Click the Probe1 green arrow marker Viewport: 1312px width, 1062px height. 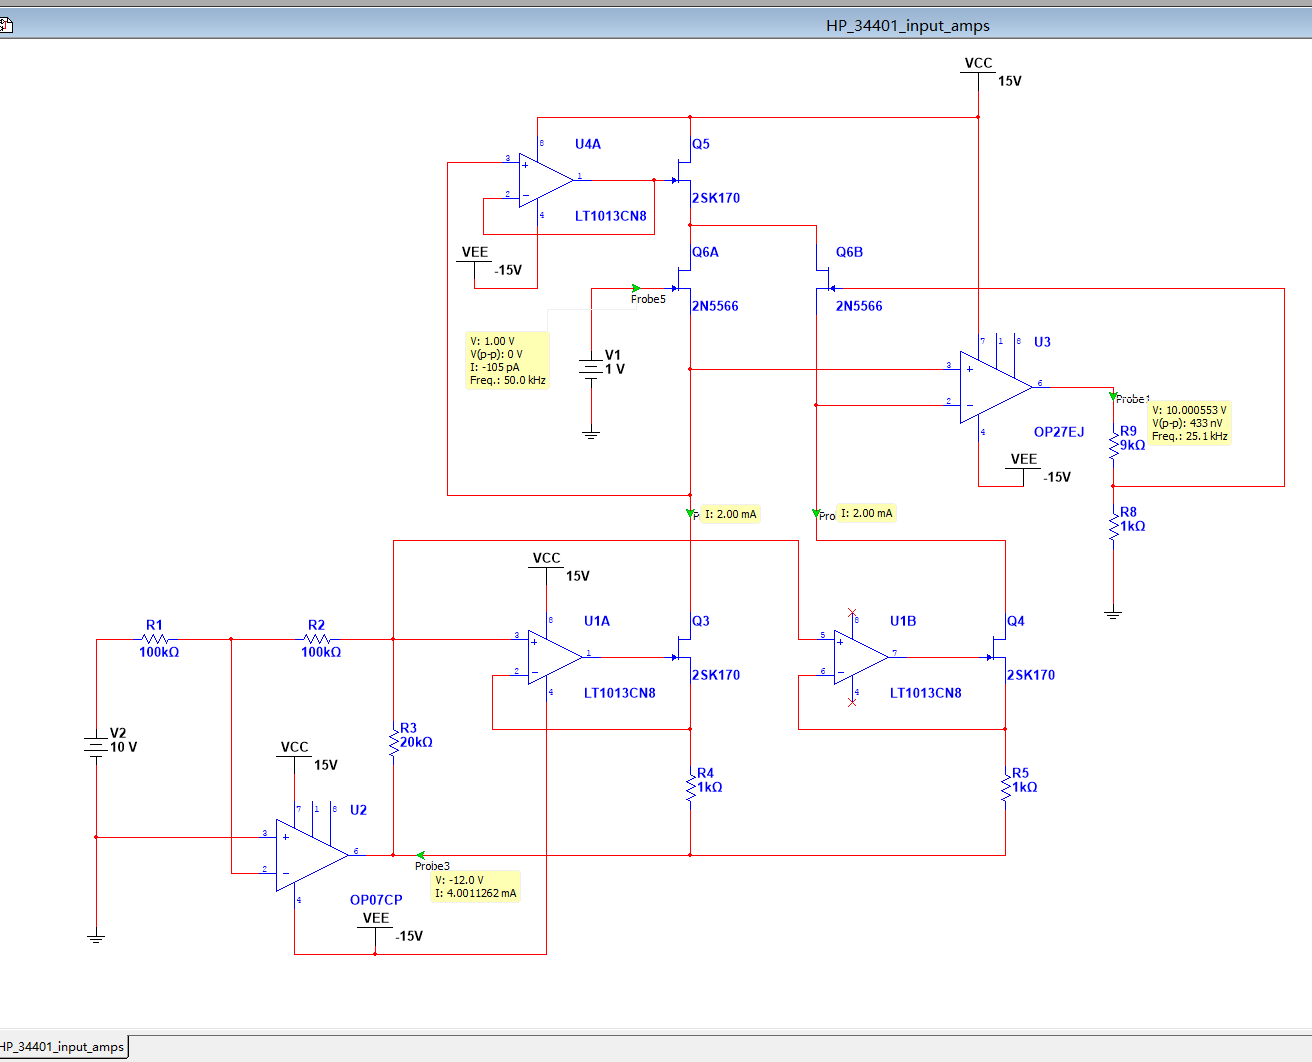(x=1114, y=397)
